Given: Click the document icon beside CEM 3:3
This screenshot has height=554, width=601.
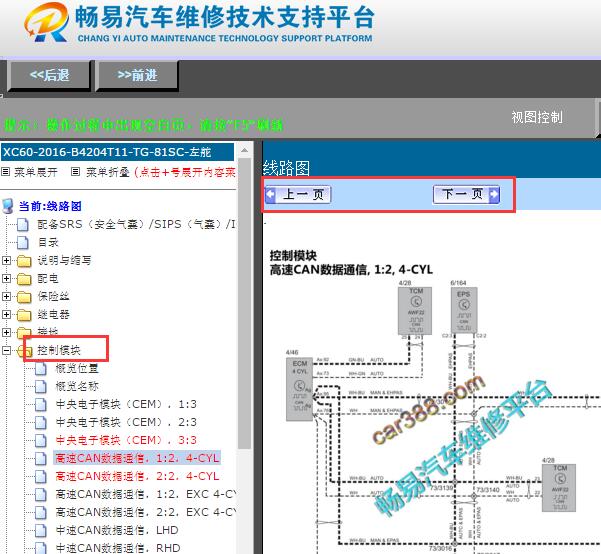Looking at the screenshot, I should 41,441.
